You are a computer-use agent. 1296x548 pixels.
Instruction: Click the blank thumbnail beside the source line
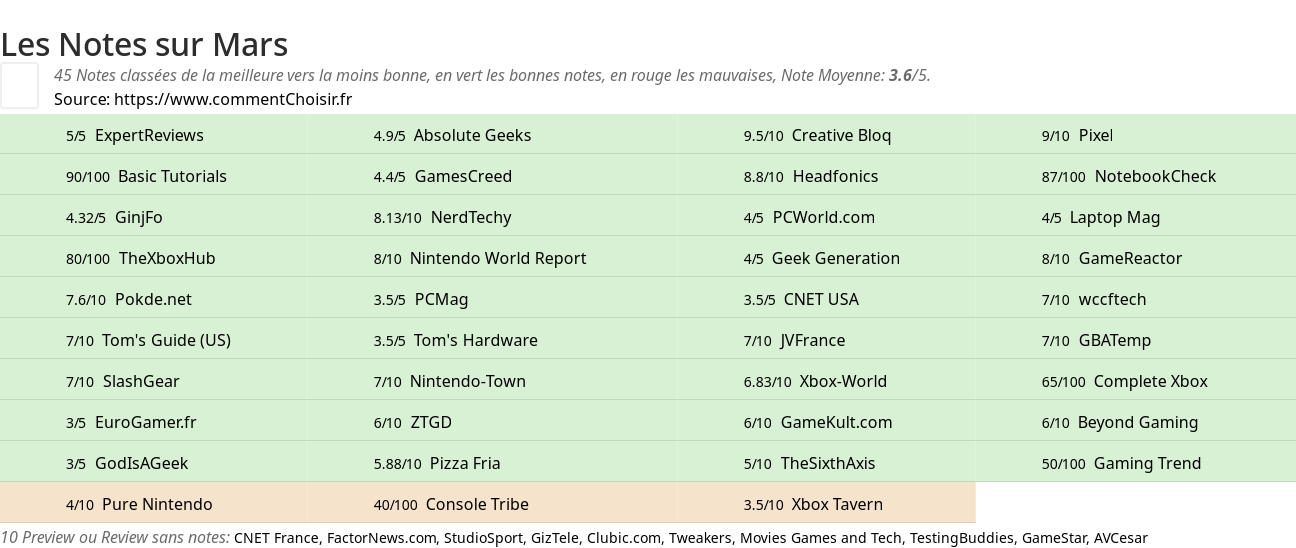19,85
